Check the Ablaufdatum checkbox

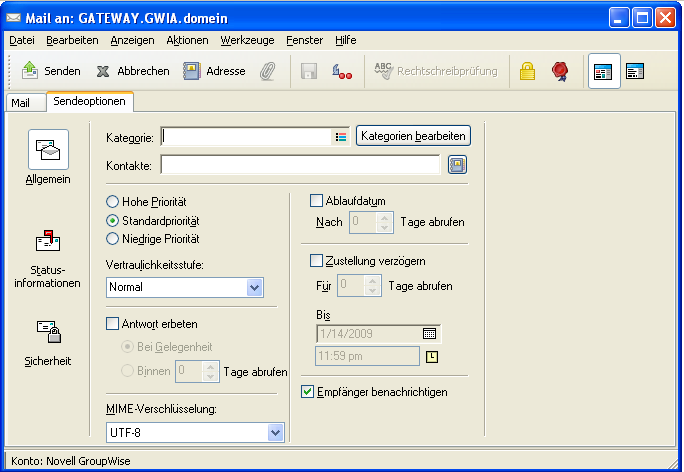(316, 201)
